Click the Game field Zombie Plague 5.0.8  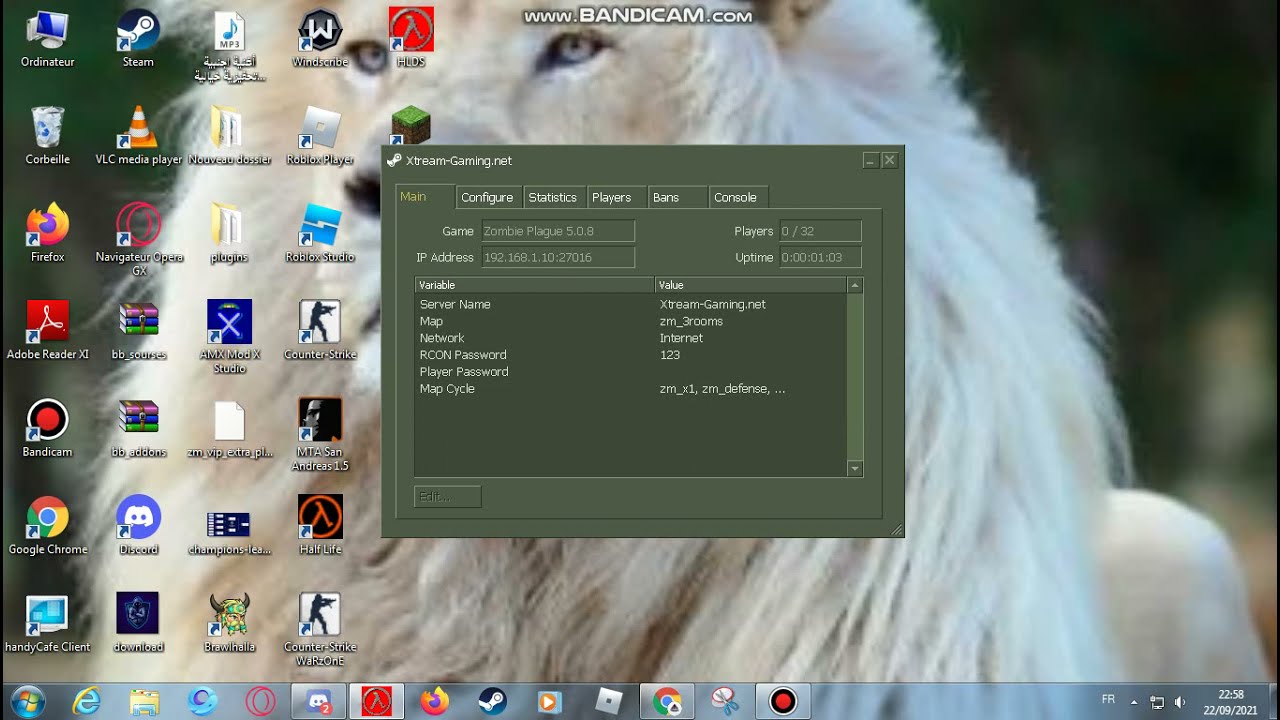click(x=558, y=231)
